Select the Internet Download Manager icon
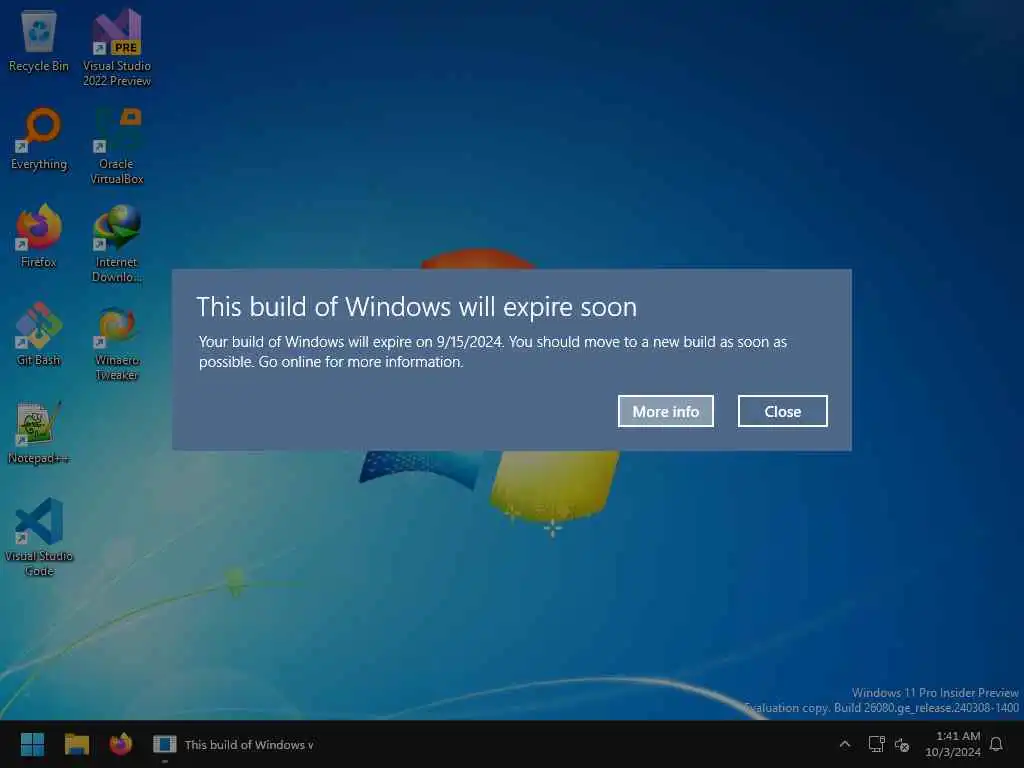 (117, 244)
